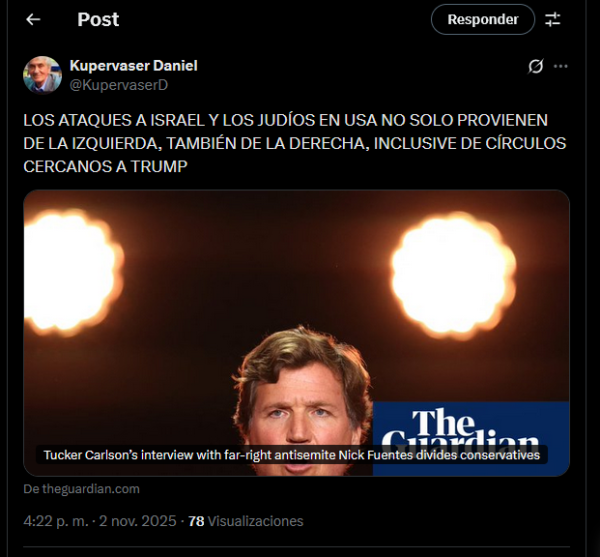This screenshot has height=557, width=600.
Task: Click the right stage light in photo
Action: [x=453, y=275]
